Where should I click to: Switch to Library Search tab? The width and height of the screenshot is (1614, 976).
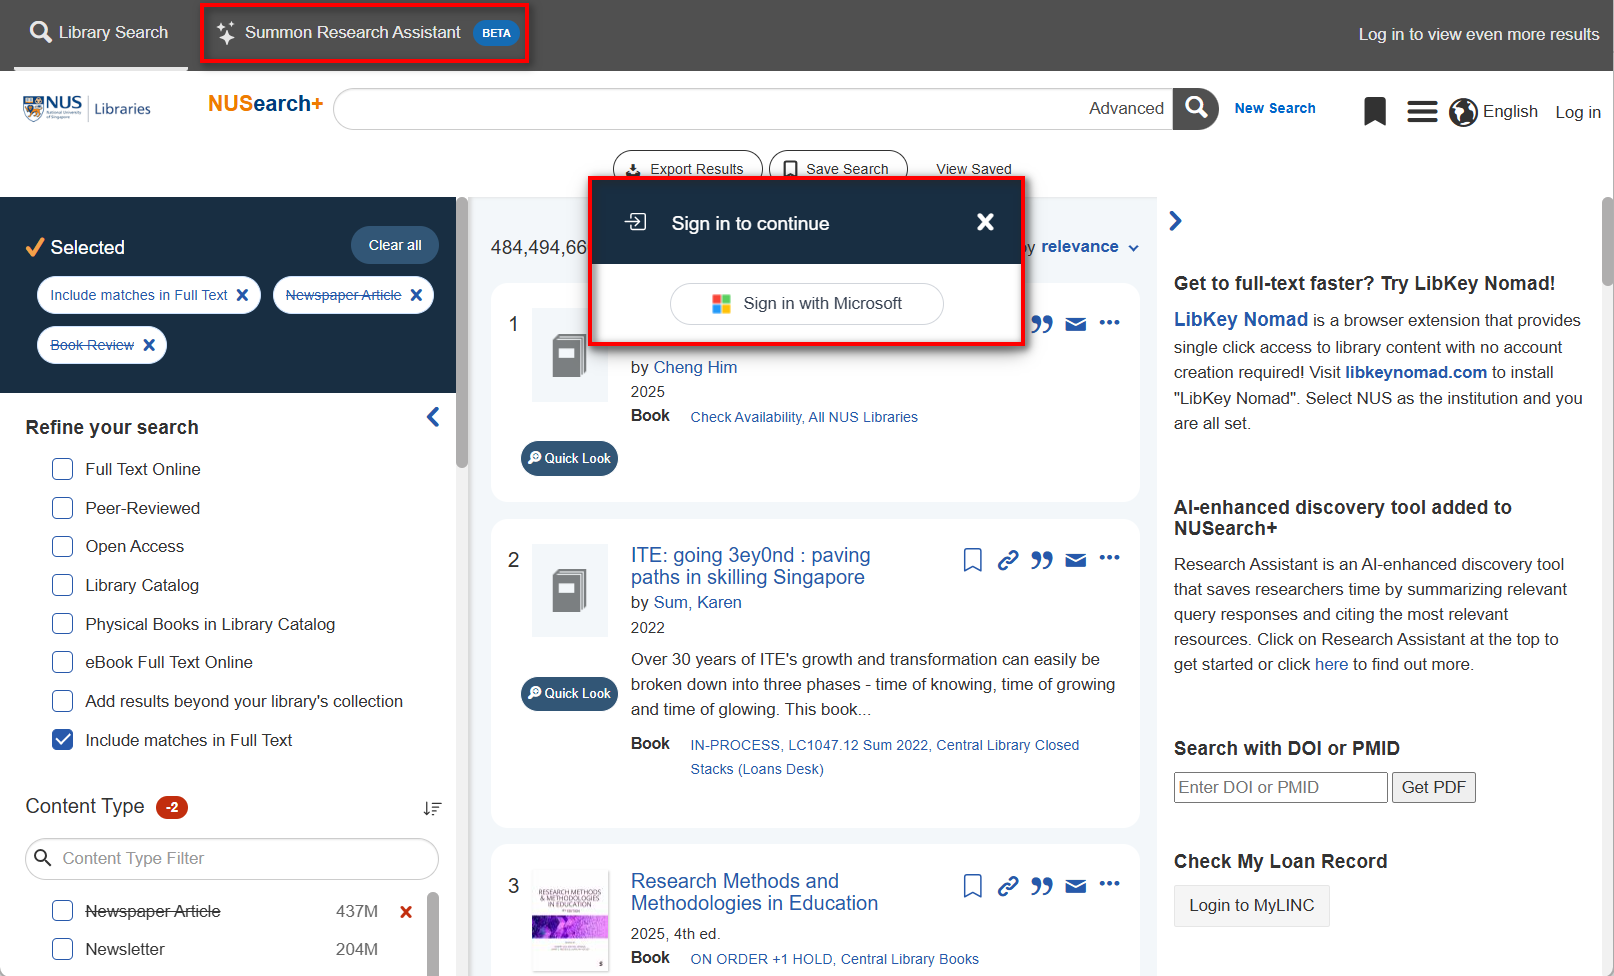(99, 32)
